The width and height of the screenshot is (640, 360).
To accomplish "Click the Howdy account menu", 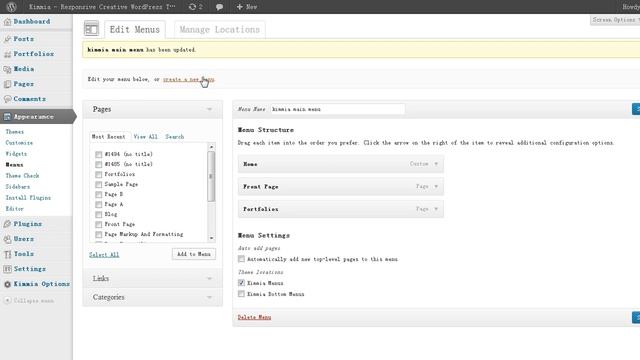I will click(631, 7).
